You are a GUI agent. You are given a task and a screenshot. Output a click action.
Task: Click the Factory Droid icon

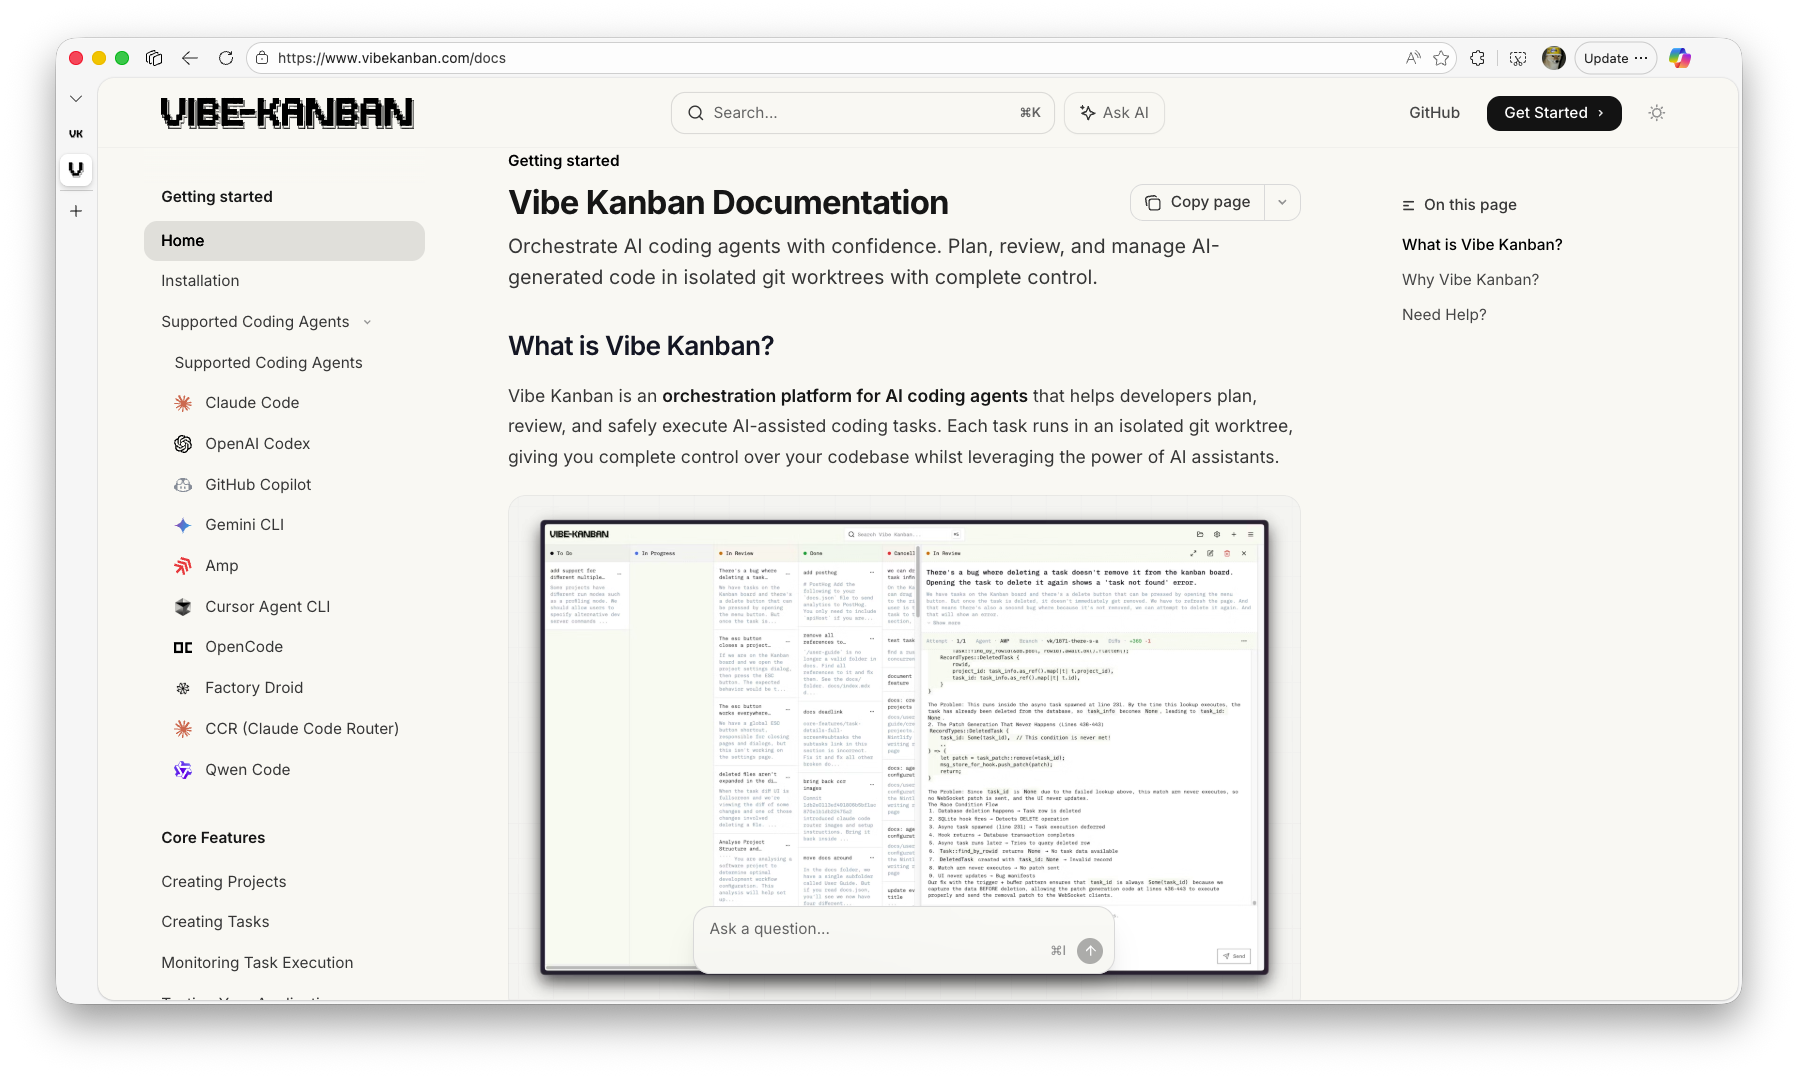tap(183, 688)
